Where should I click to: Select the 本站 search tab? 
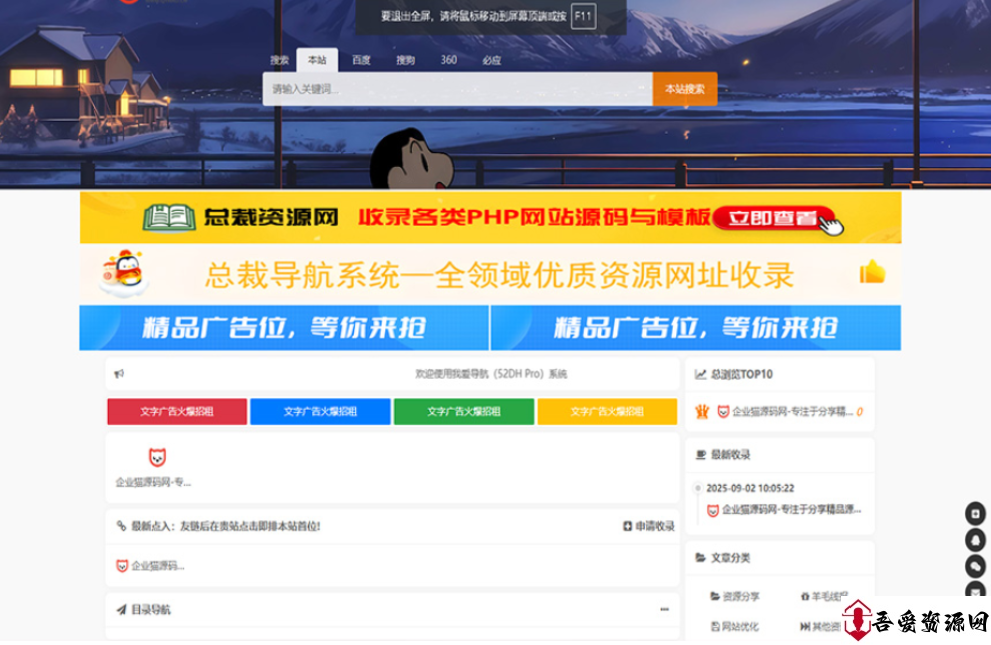(x=317, y=60)
